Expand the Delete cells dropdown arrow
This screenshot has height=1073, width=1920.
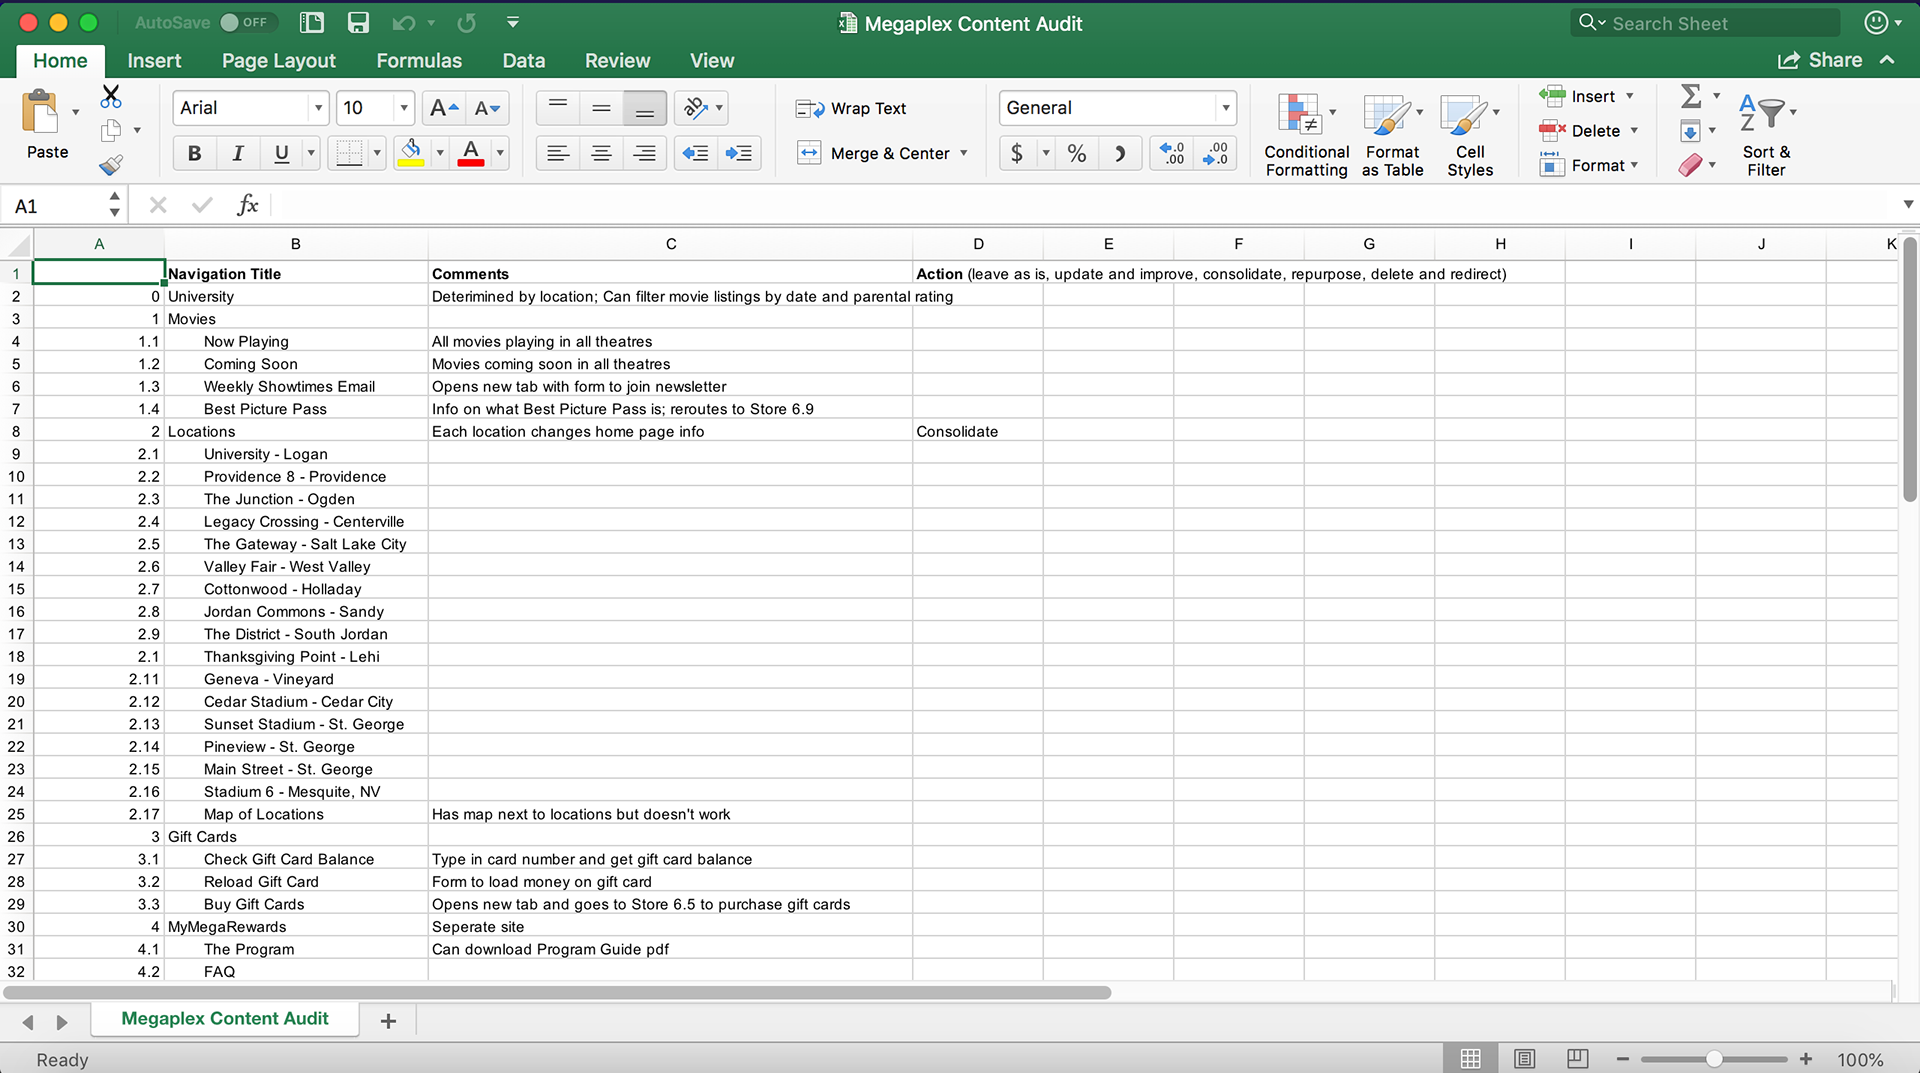(1634, 131)
